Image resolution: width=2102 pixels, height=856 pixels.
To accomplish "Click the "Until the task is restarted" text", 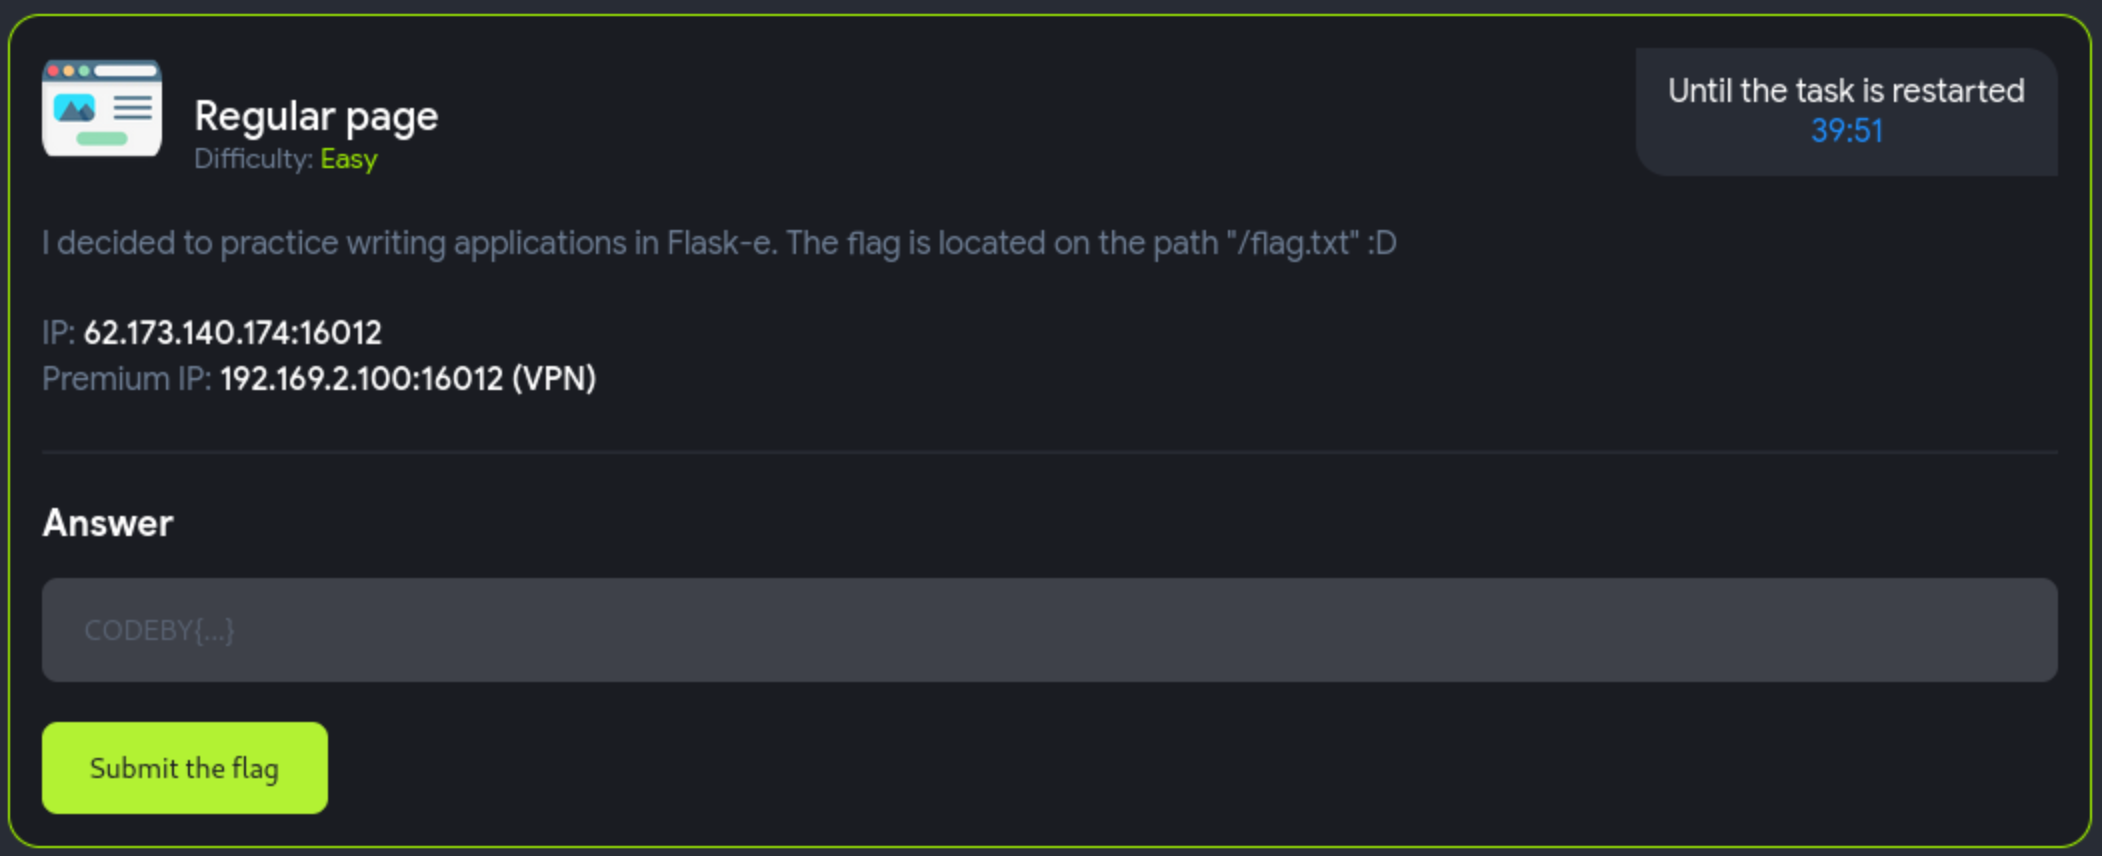I will click(1845, 91).
